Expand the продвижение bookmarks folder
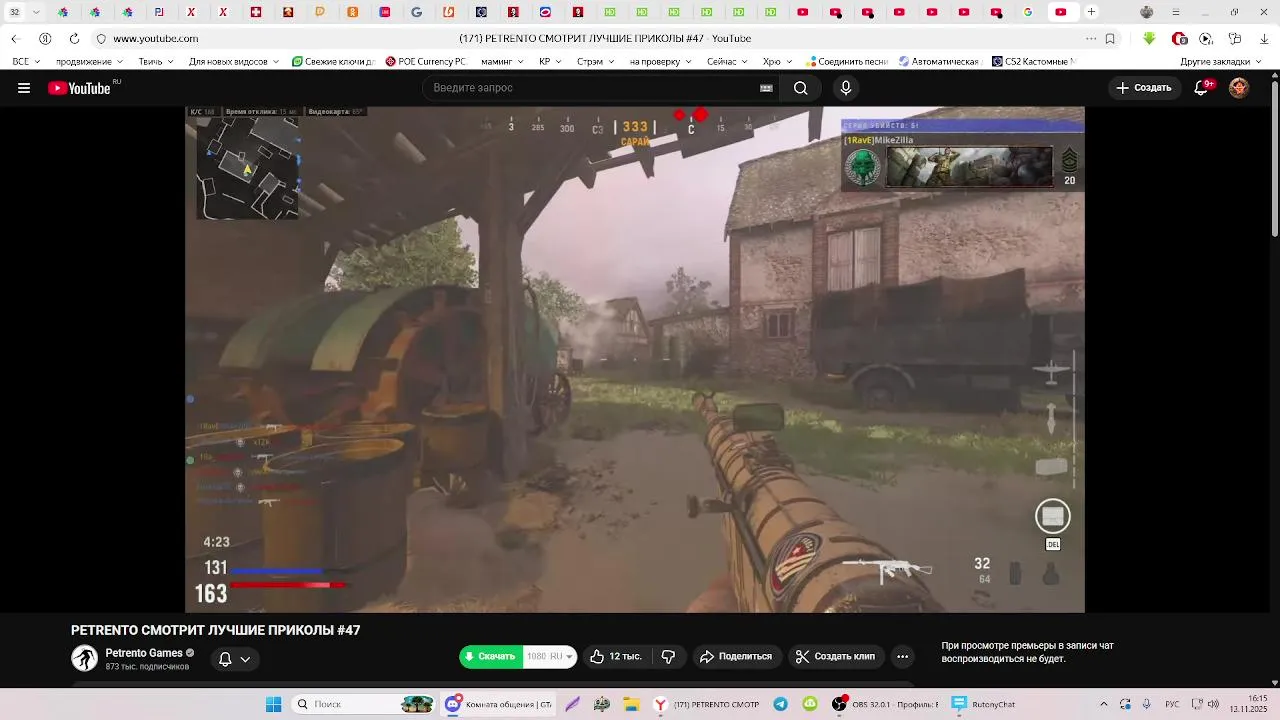The width and height of the screenshot is (1280, 720). (x=90, y=61)
